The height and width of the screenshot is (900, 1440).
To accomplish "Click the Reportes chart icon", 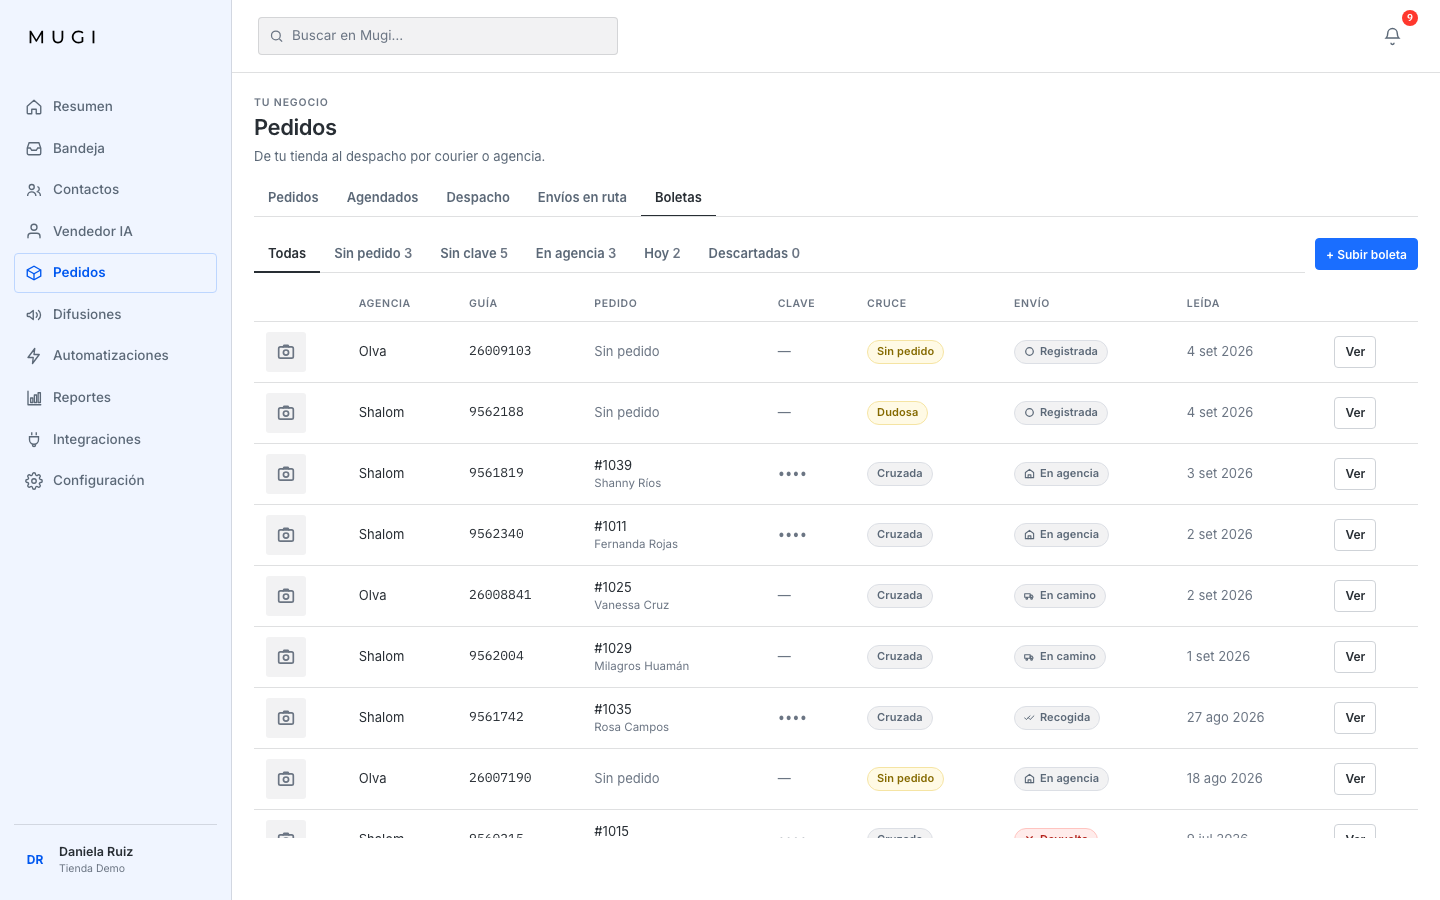I will 34,398.
